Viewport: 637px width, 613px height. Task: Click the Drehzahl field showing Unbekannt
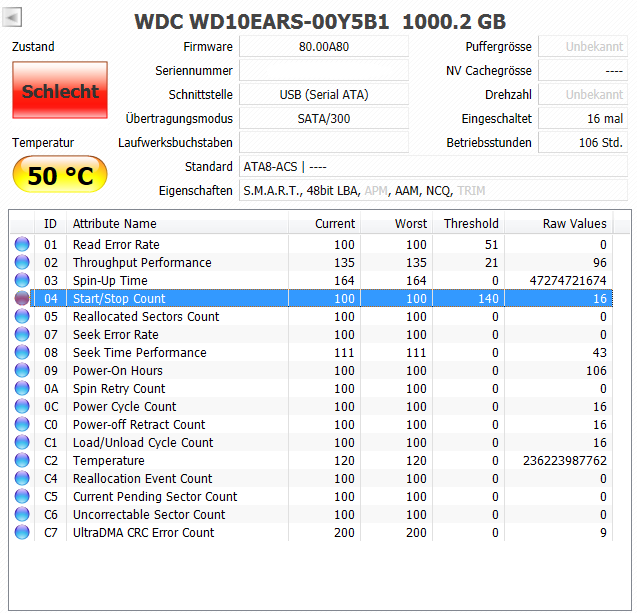click(583, 95)
